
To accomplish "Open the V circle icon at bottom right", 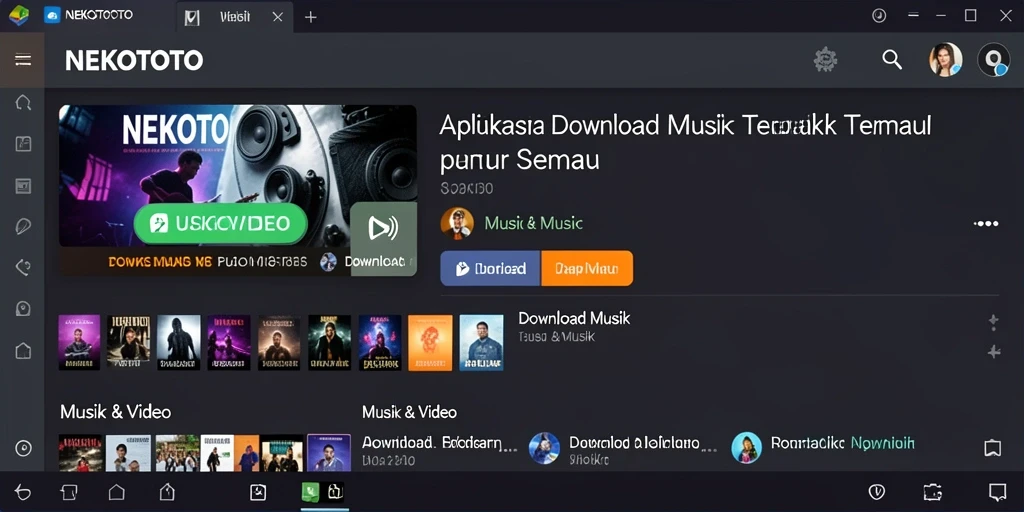I will [876, 492].
